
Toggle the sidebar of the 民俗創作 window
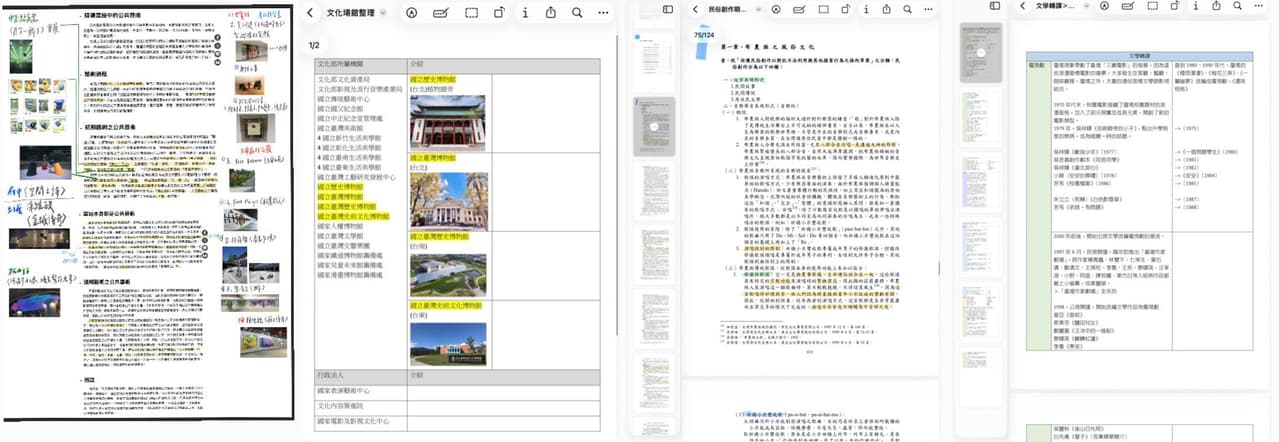click(669, 9)
